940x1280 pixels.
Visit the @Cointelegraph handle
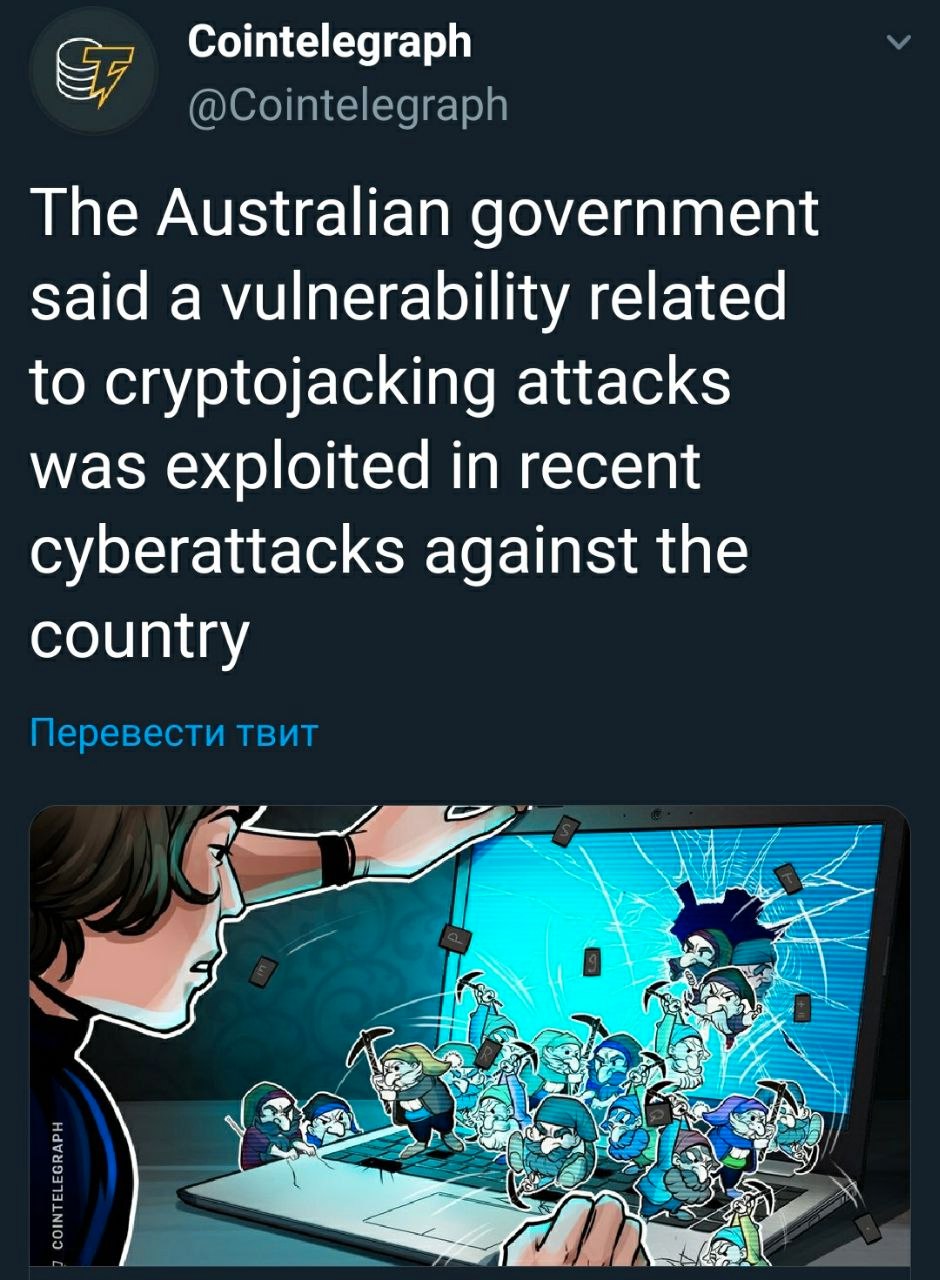coord(347,104)
